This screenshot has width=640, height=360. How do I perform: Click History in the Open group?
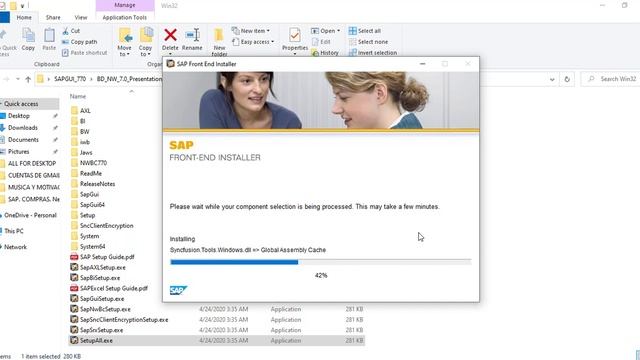pos(325,53)
